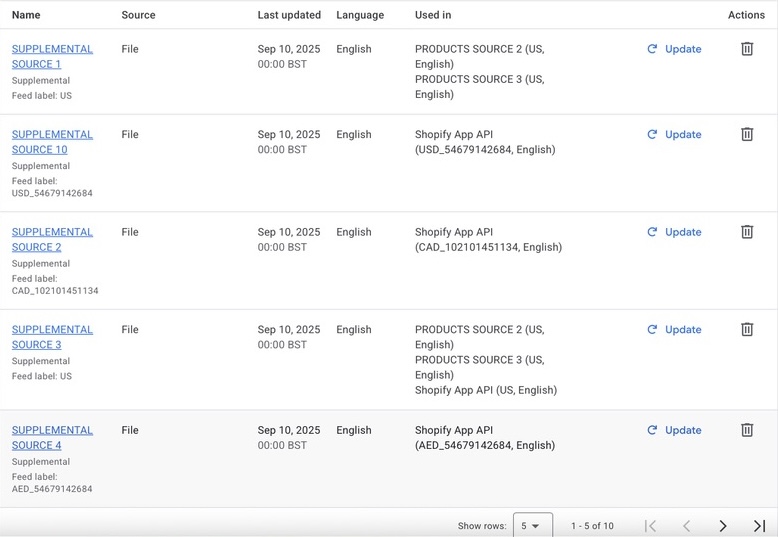Click the 'Feed label: CAD_102101451134' text
The image size is (778, 537).
[x=55, y=284]
